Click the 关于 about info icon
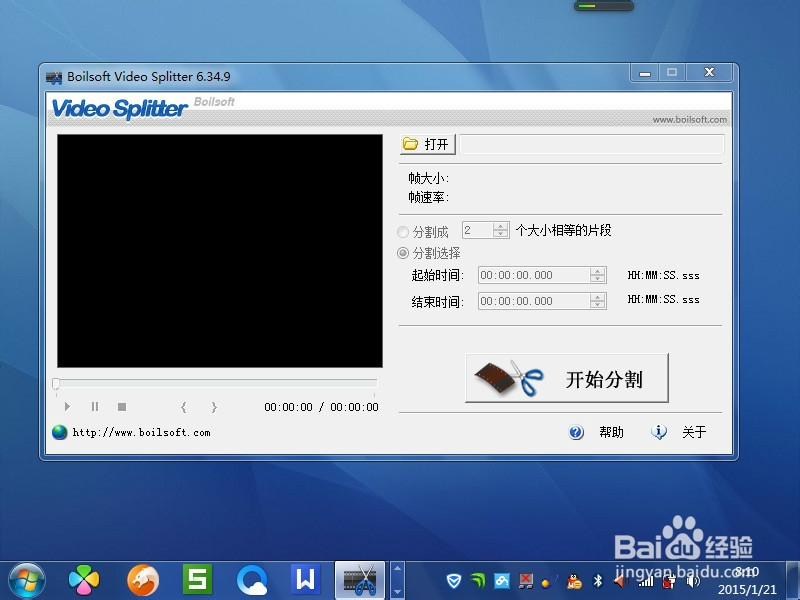 coord(659,433)
